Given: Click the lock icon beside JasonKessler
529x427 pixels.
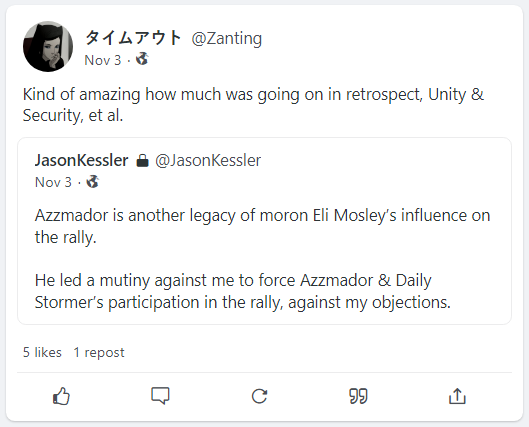Looking at the screenshot, I should pos(142,161).
